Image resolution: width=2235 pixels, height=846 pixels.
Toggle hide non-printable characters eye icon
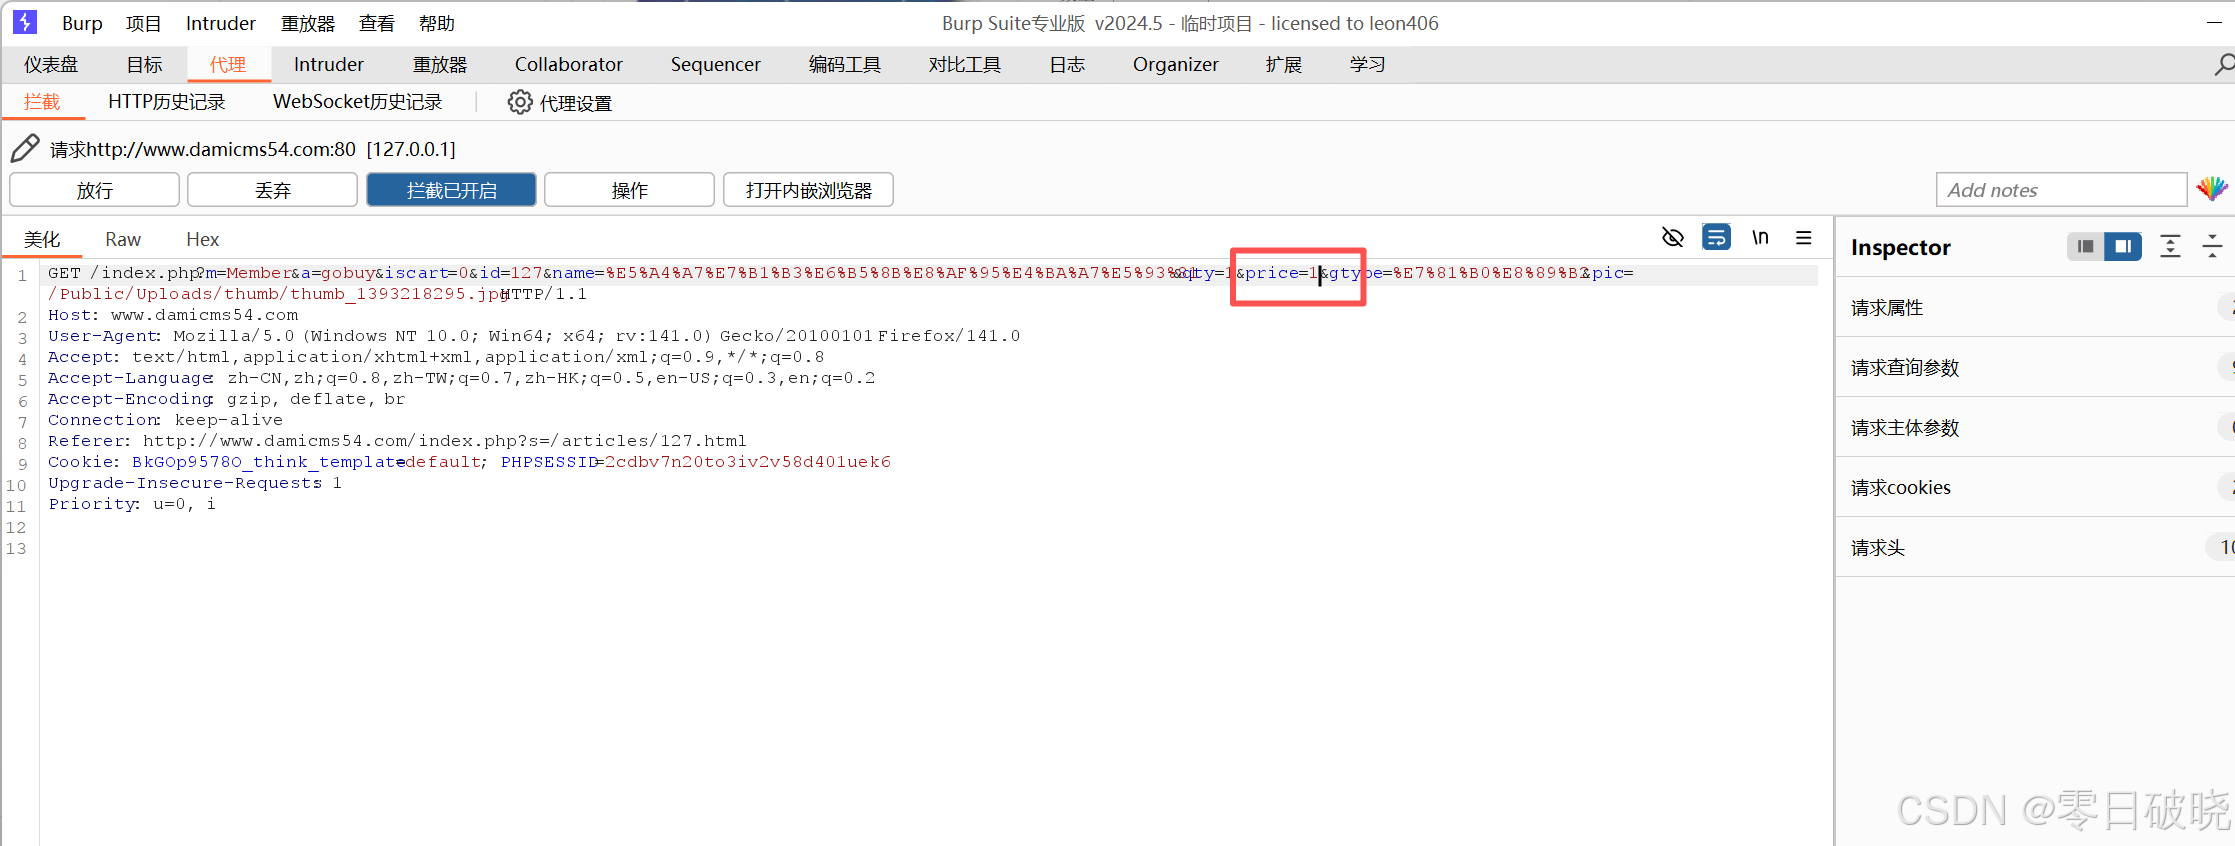[1673, 238]
